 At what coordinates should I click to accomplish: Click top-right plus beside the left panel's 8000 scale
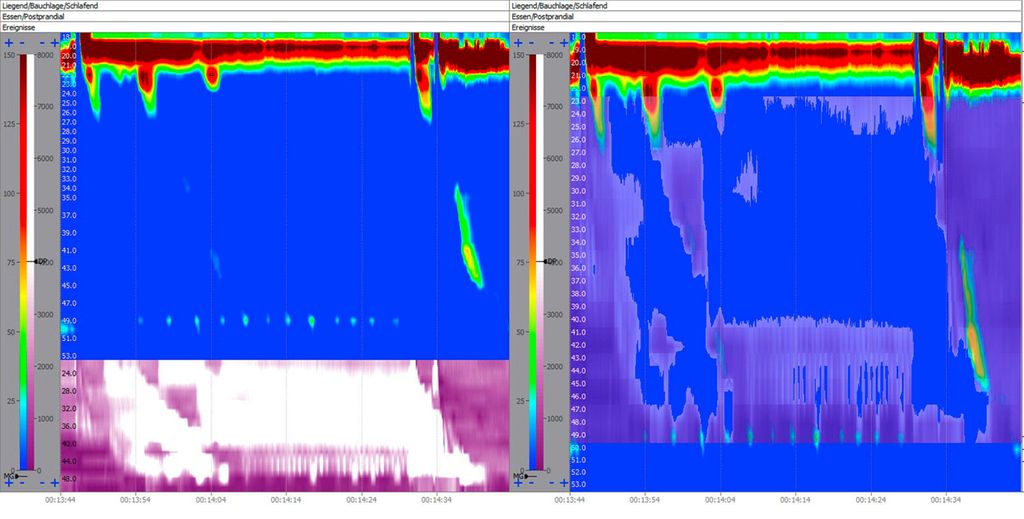55,43
